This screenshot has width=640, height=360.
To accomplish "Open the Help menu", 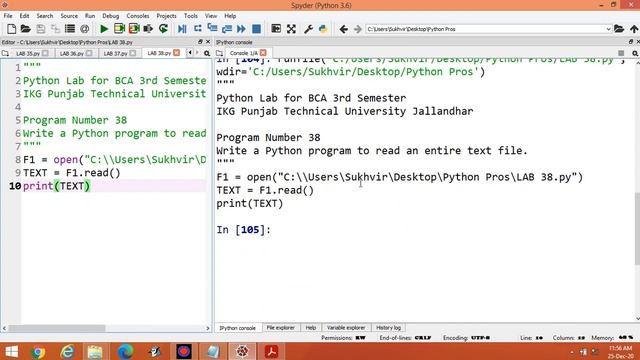I will pyautogui.click(x=230, y=16).
